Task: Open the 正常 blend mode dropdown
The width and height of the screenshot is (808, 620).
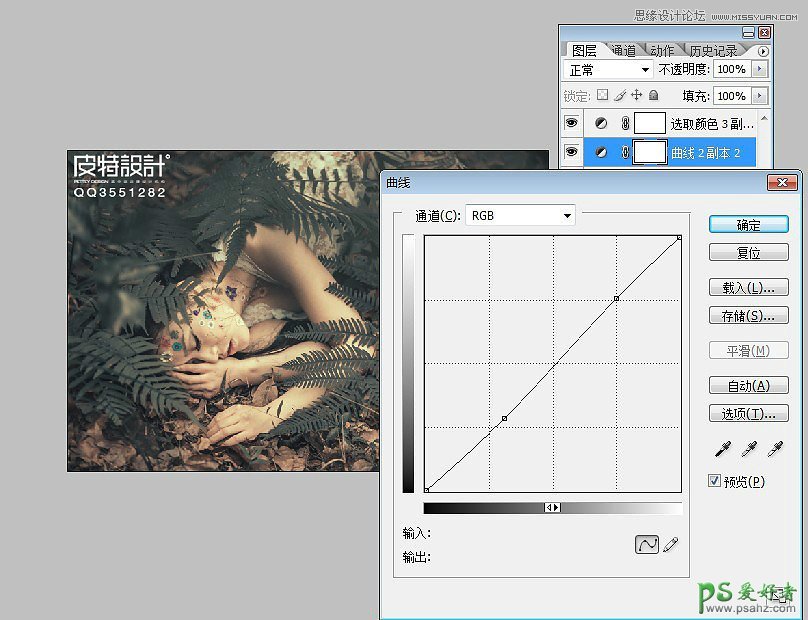Action: (x=608, y=70)
